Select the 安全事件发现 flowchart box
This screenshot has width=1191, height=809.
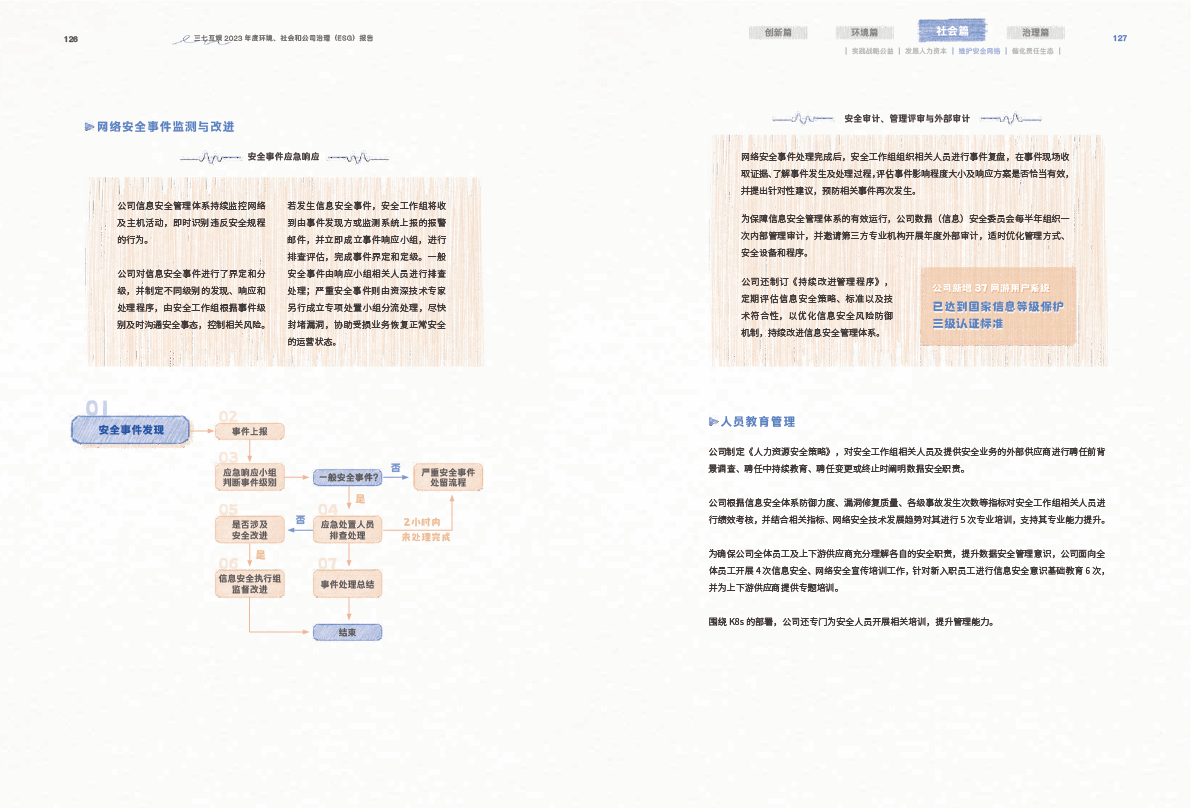[x=130, y=430]
